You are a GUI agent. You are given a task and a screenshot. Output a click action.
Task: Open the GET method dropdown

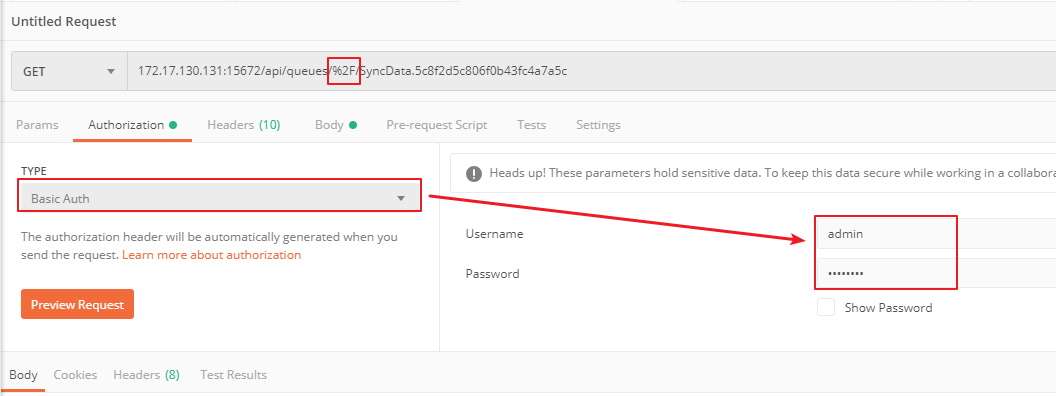coord(69,71)
